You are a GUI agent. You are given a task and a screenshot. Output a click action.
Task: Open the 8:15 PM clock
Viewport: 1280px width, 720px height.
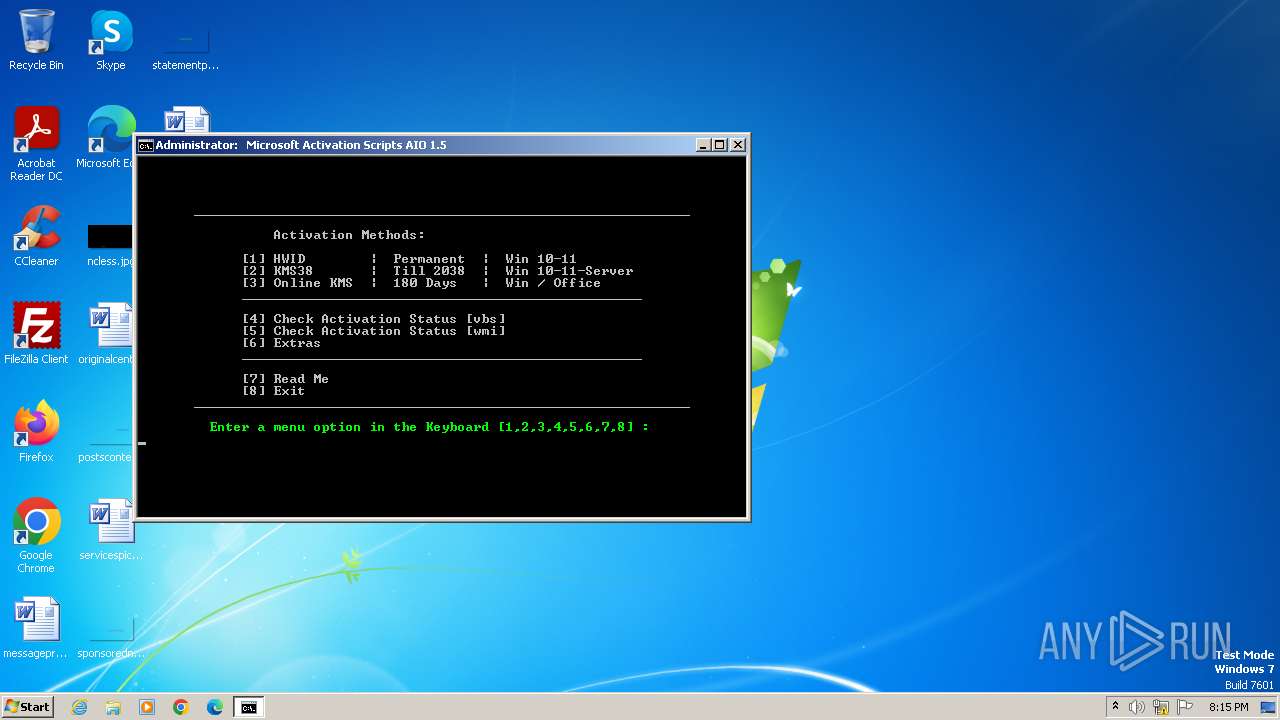1228,707
